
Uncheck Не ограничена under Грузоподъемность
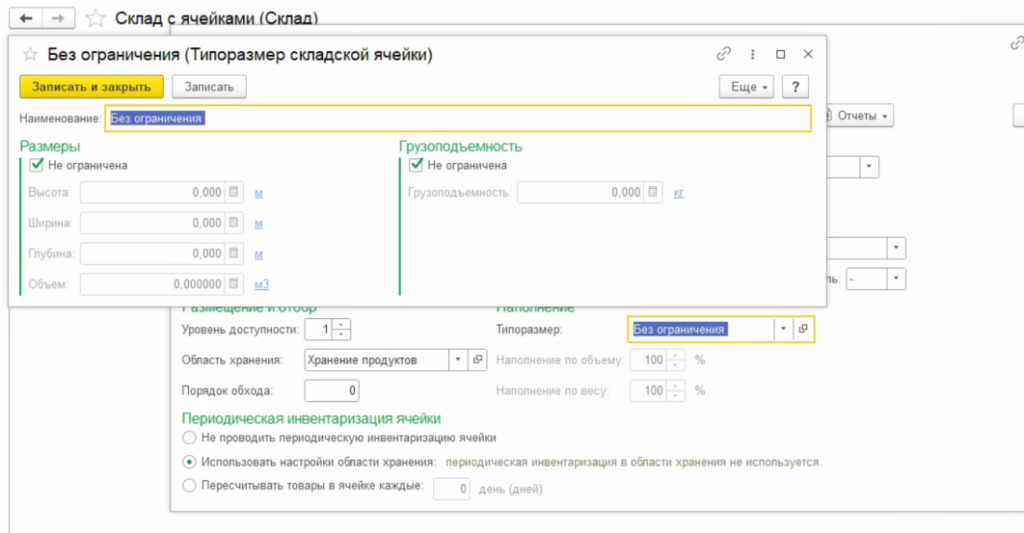tap(417, 165)
